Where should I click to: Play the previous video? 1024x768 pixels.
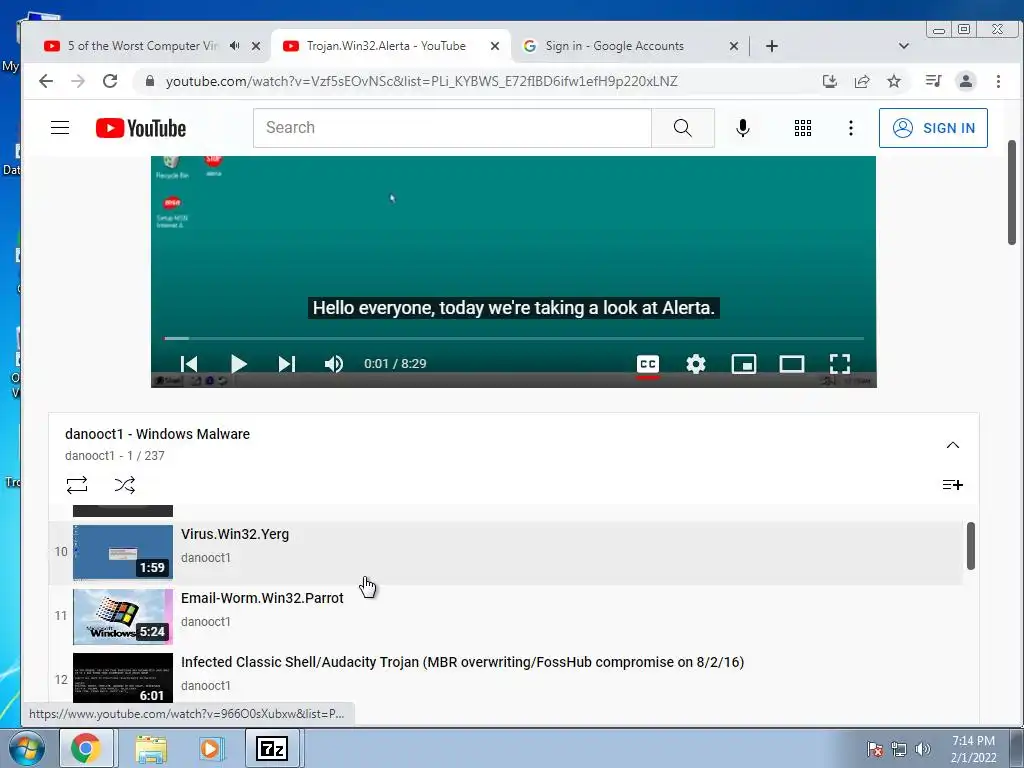pyautogui.click(x=189, y=364)
